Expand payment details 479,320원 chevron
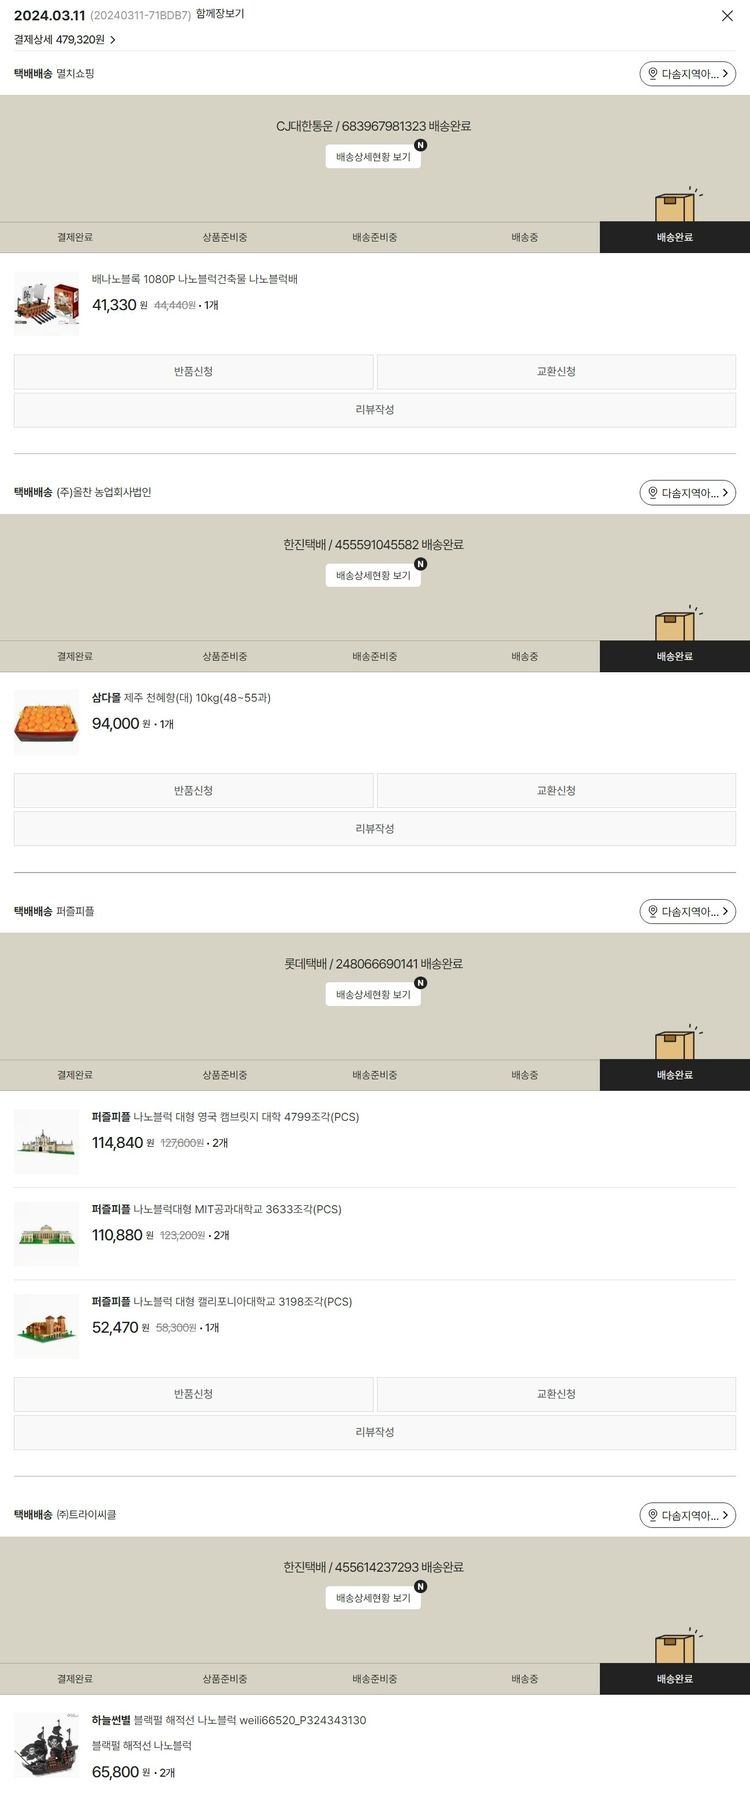The image size is (750, 1800). pyautogui.click(x=113, y=40)
